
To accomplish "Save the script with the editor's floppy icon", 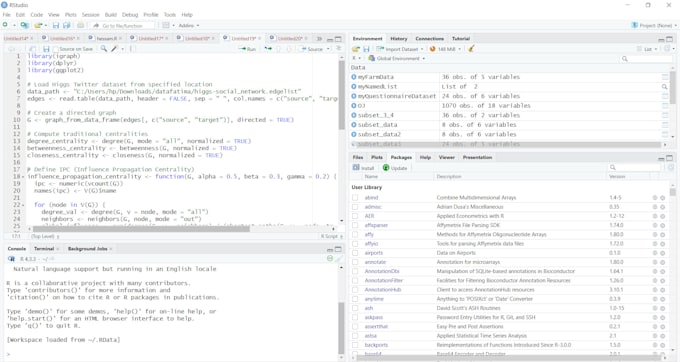I will pos(46,49).
